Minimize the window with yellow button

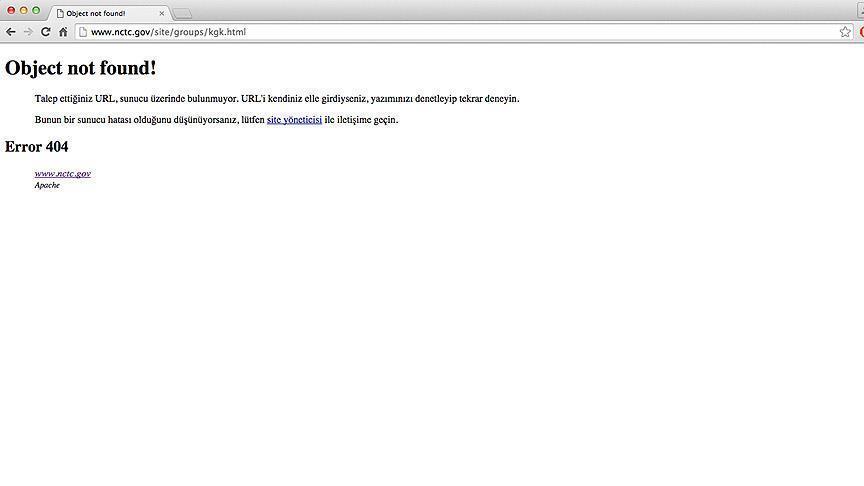(x=23, y=10)
